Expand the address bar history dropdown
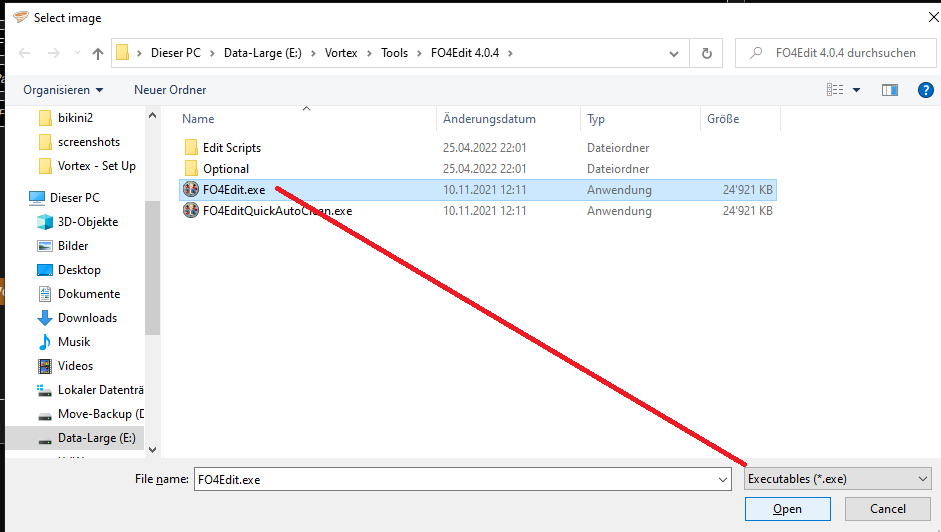This screenshot has height=532, width=941. (x=674, y=53)
